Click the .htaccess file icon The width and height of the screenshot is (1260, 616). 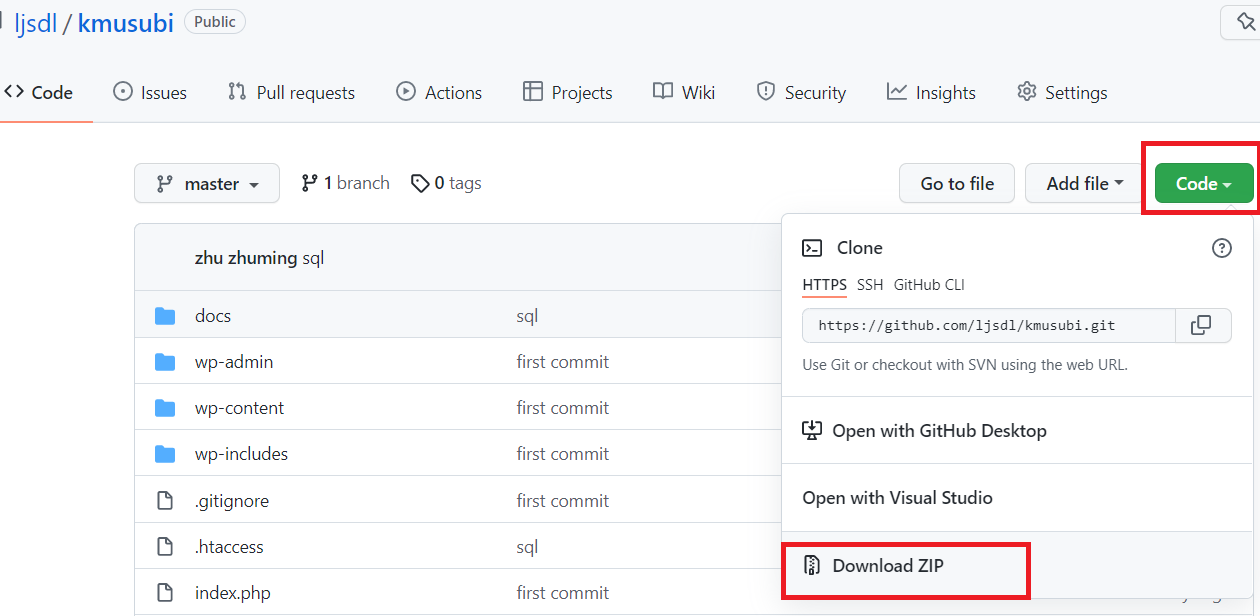click(165, 547)
